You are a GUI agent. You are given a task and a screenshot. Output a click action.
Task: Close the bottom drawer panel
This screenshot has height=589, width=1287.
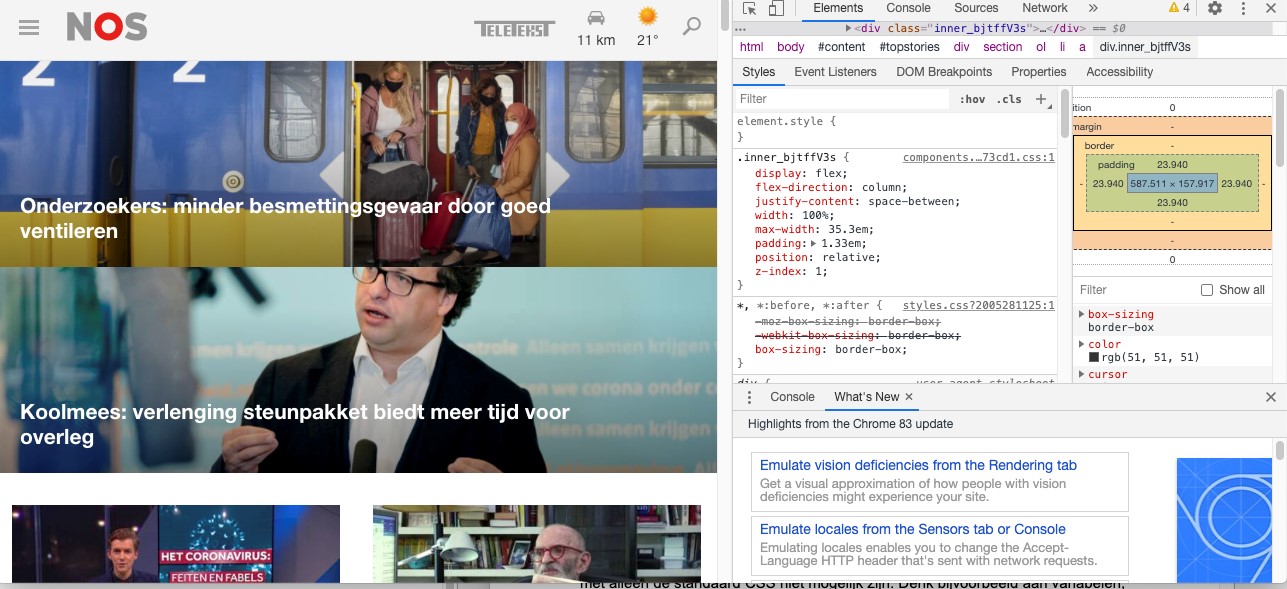[1271, 397]
